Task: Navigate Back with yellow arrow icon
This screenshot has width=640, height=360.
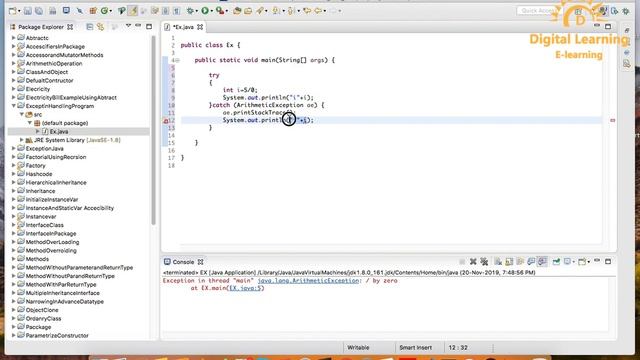Action: [x=318, y=11]
